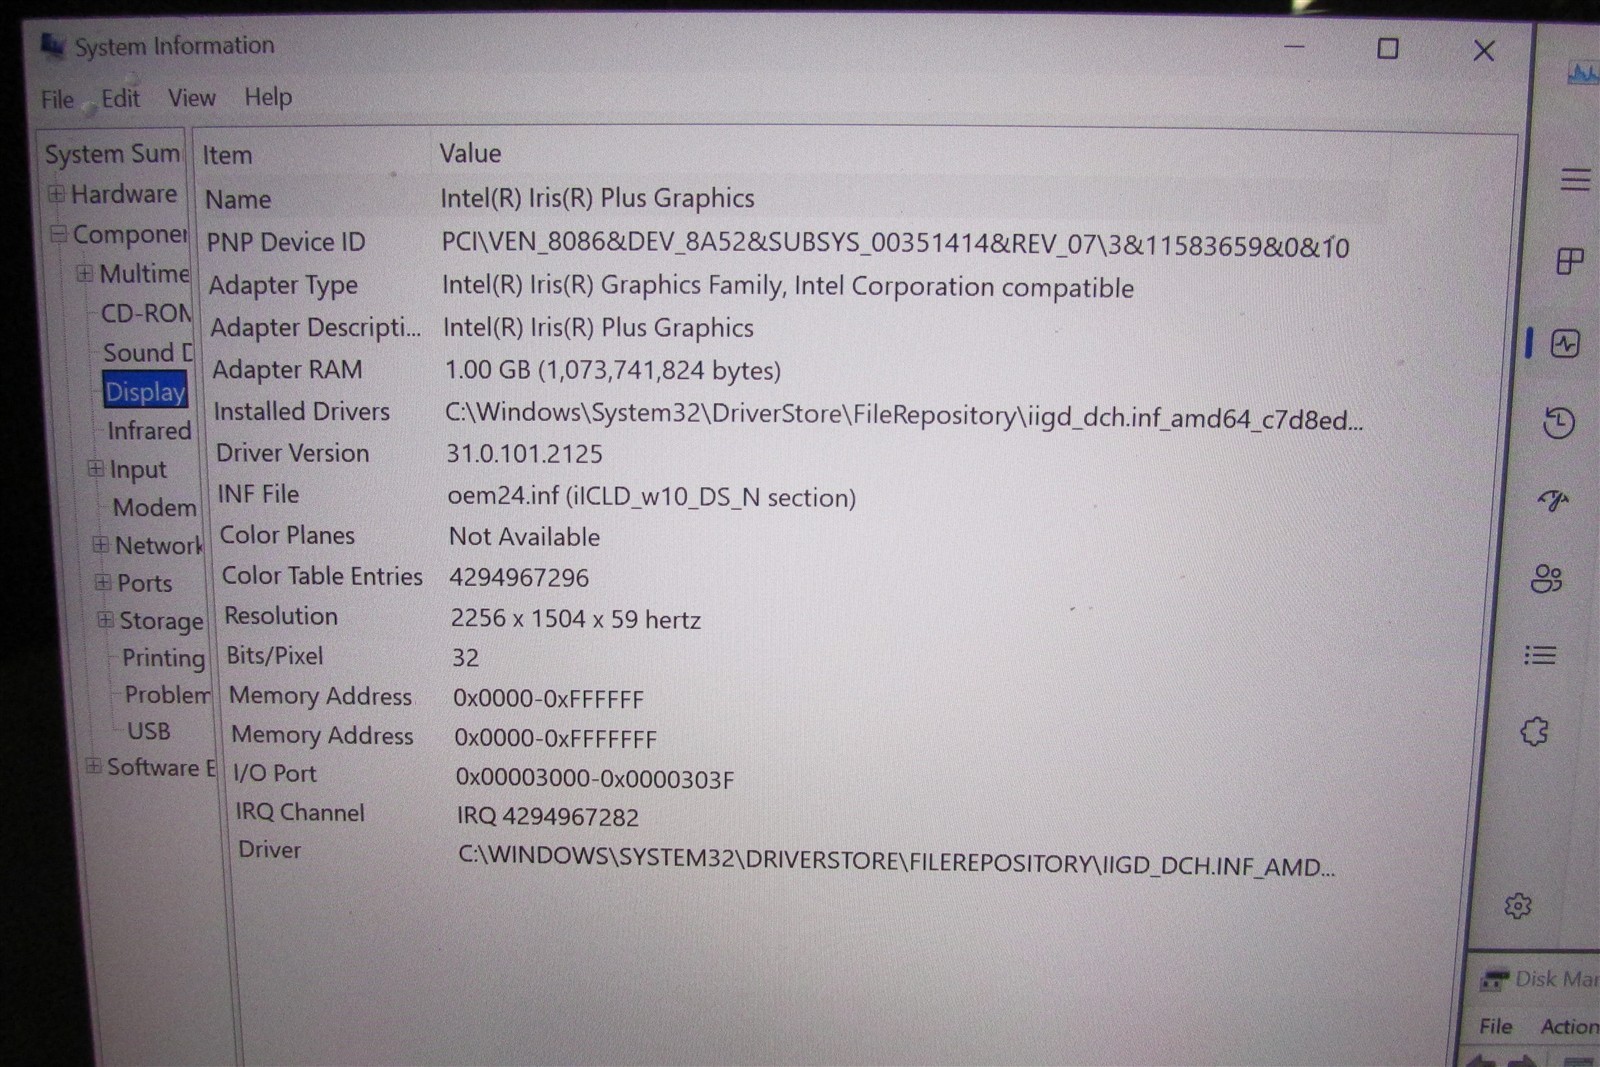Click the 0x00003000-0x0000303F port value
This screenshot has width=1600, height=1067.
595,779
